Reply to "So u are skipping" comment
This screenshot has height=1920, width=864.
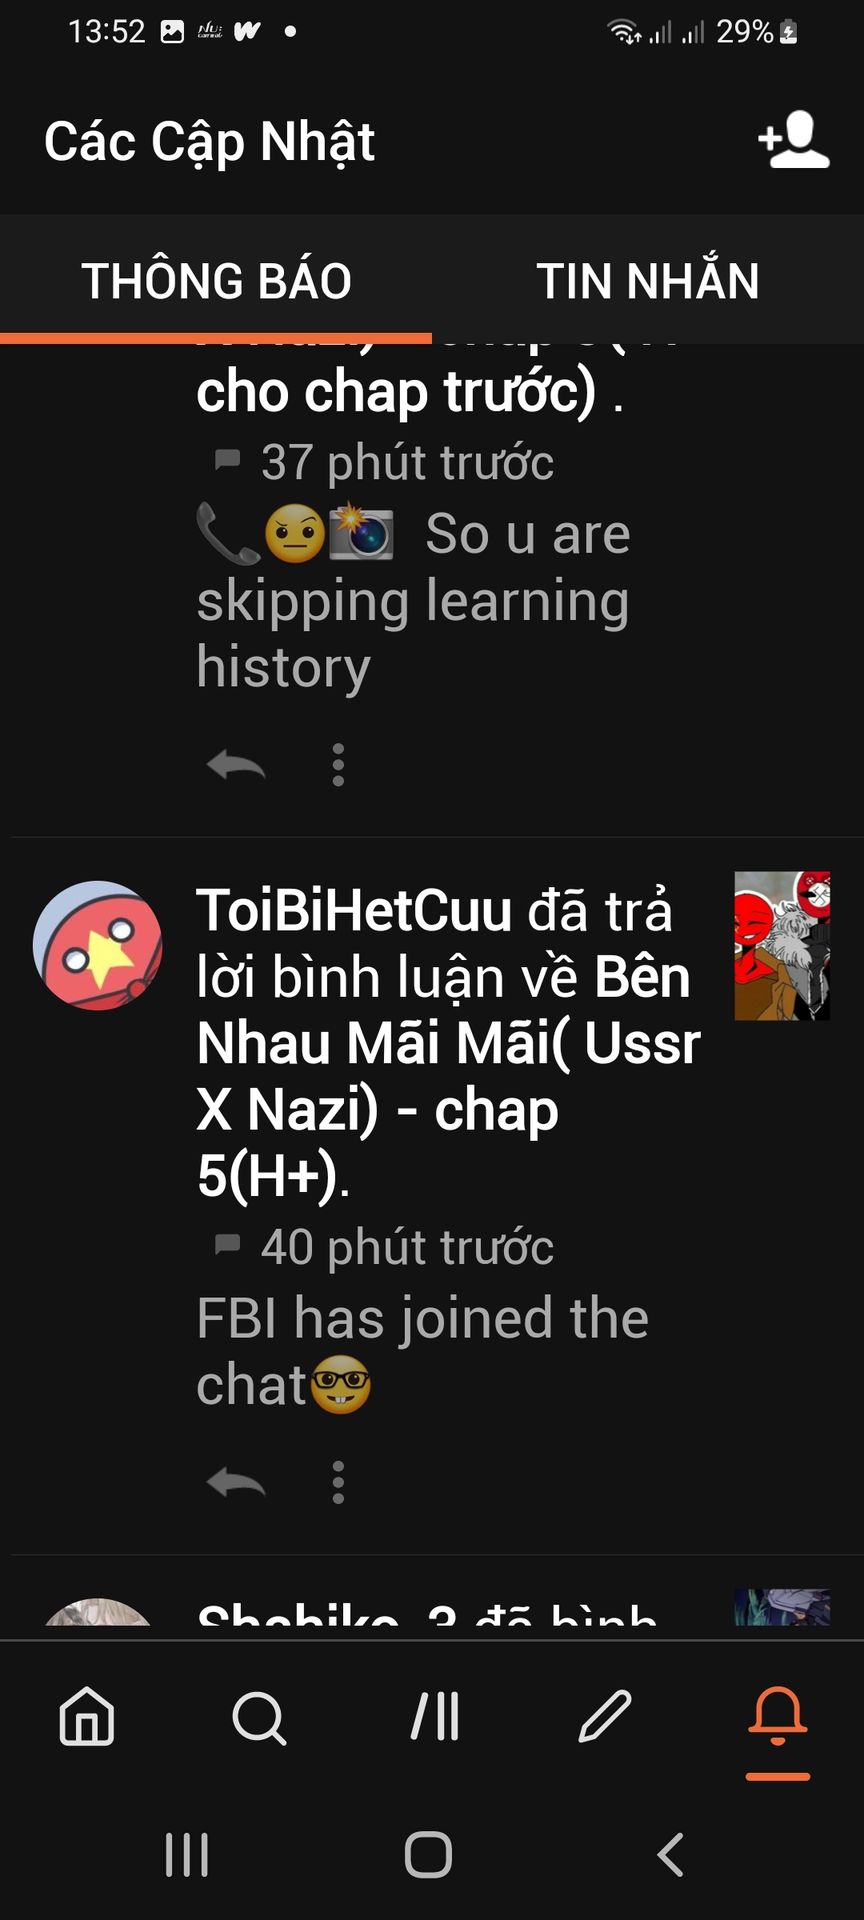236,766
